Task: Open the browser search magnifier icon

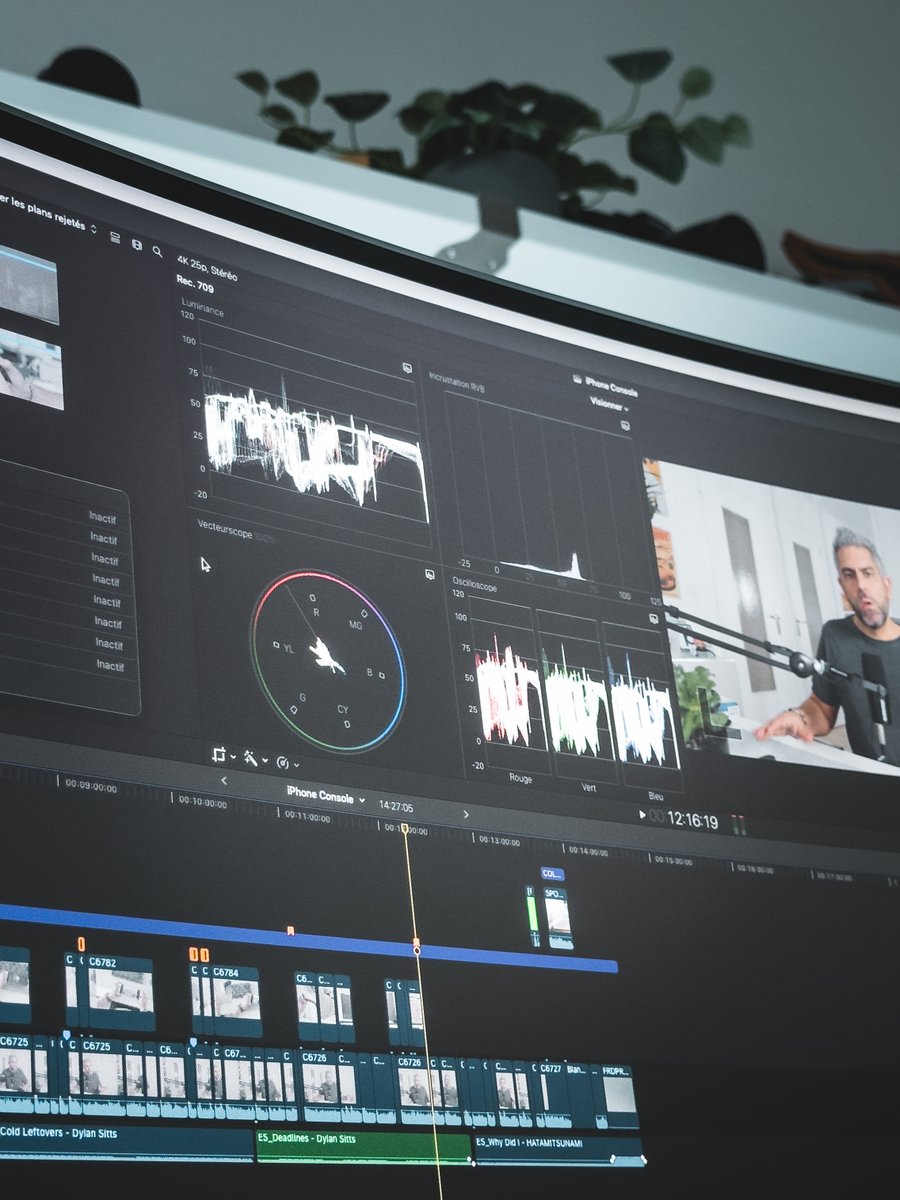Action: click(158, 251)
